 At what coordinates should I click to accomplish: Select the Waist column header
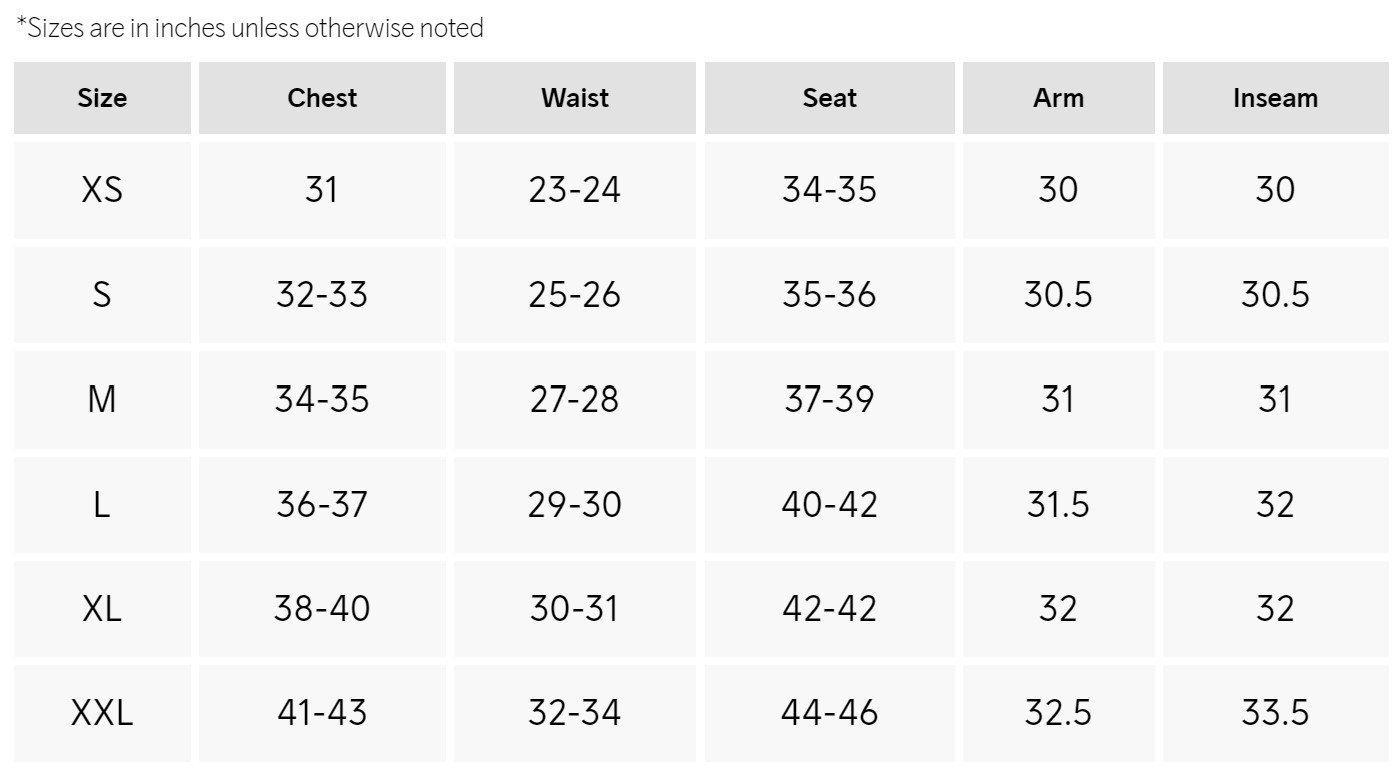(x=575, y=98)
